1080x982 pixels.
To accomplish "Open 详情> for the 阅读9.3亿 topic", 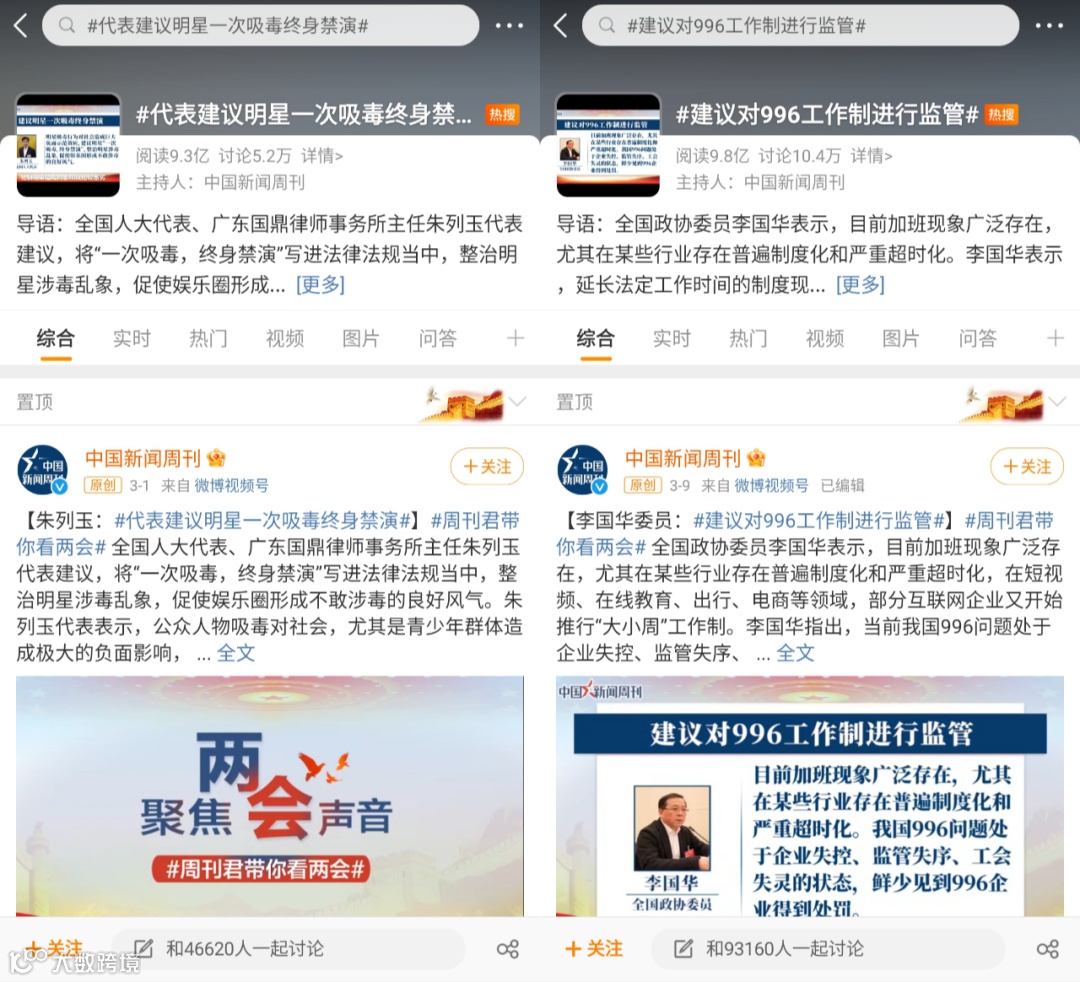I will (x=322, y=156).
